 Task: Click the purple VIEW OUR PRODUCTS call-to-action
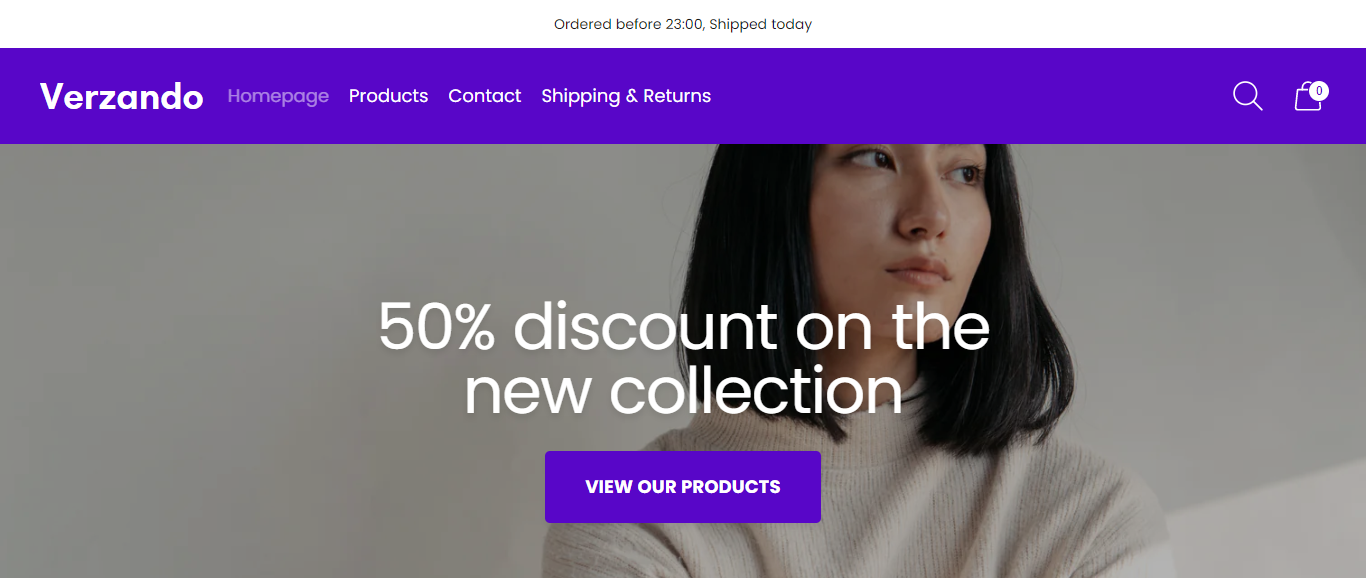tap(683, 487)
